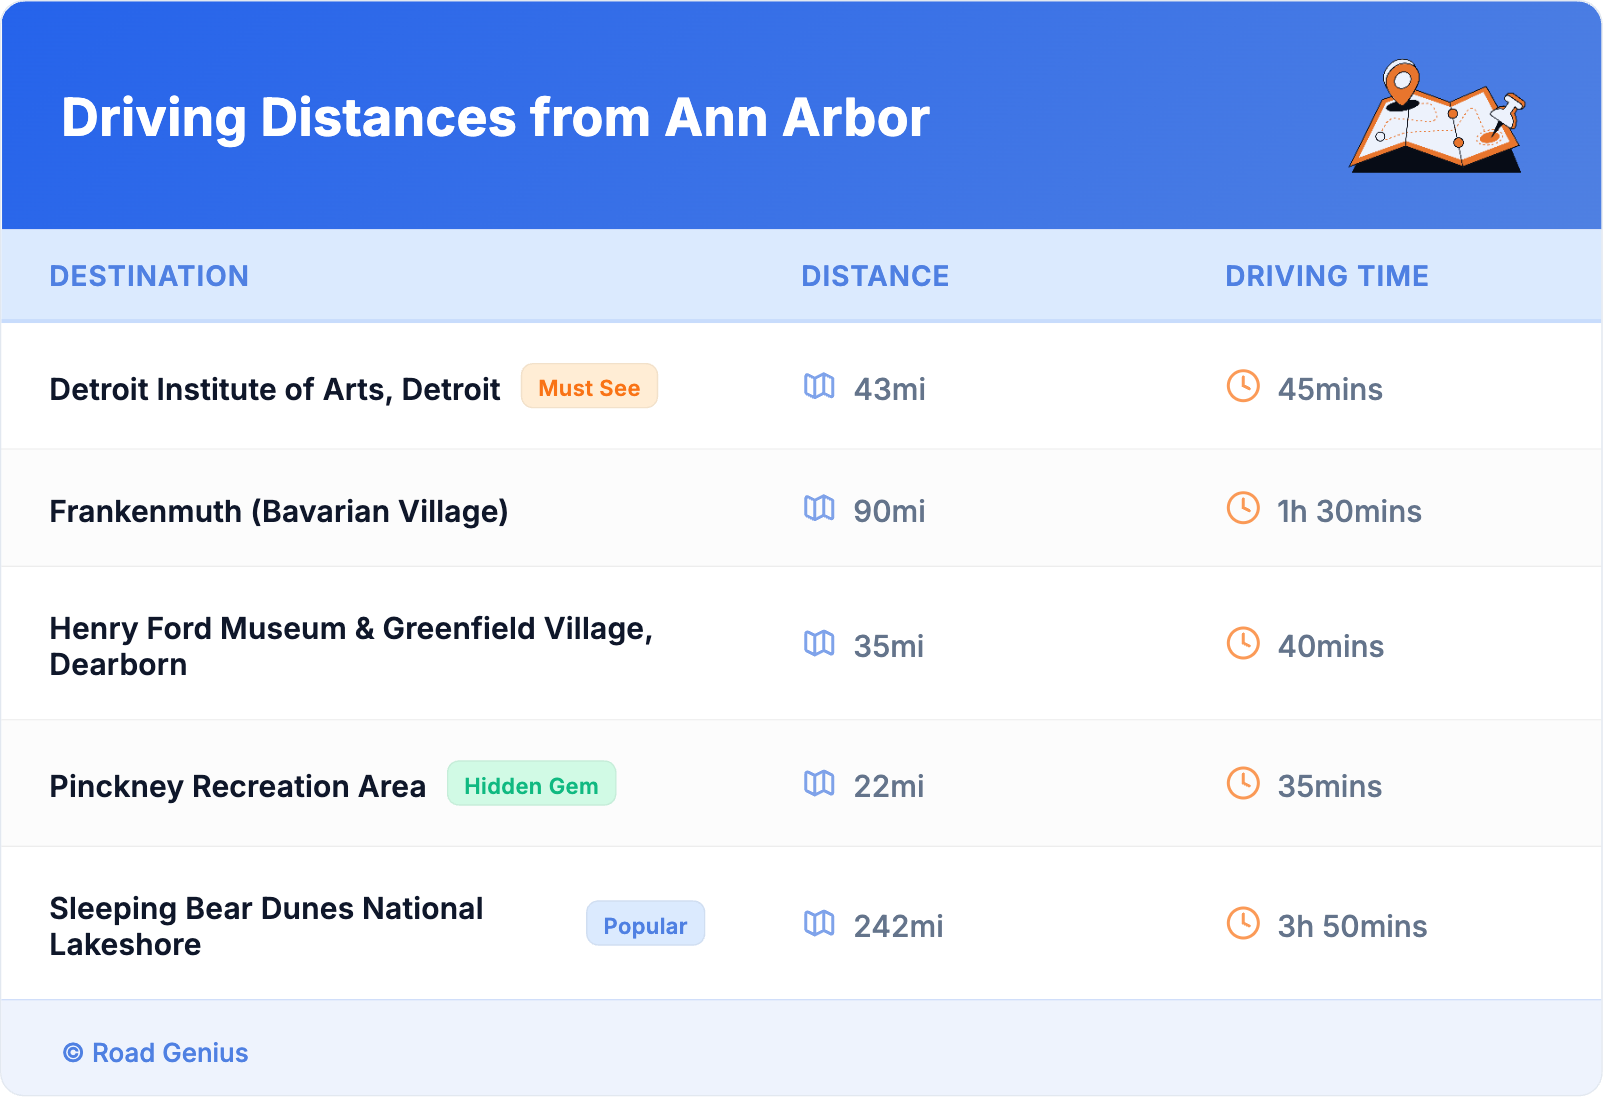Click the Driving Time column header
This screenshot has height=1098, width=1604.
click(1326, 276)
